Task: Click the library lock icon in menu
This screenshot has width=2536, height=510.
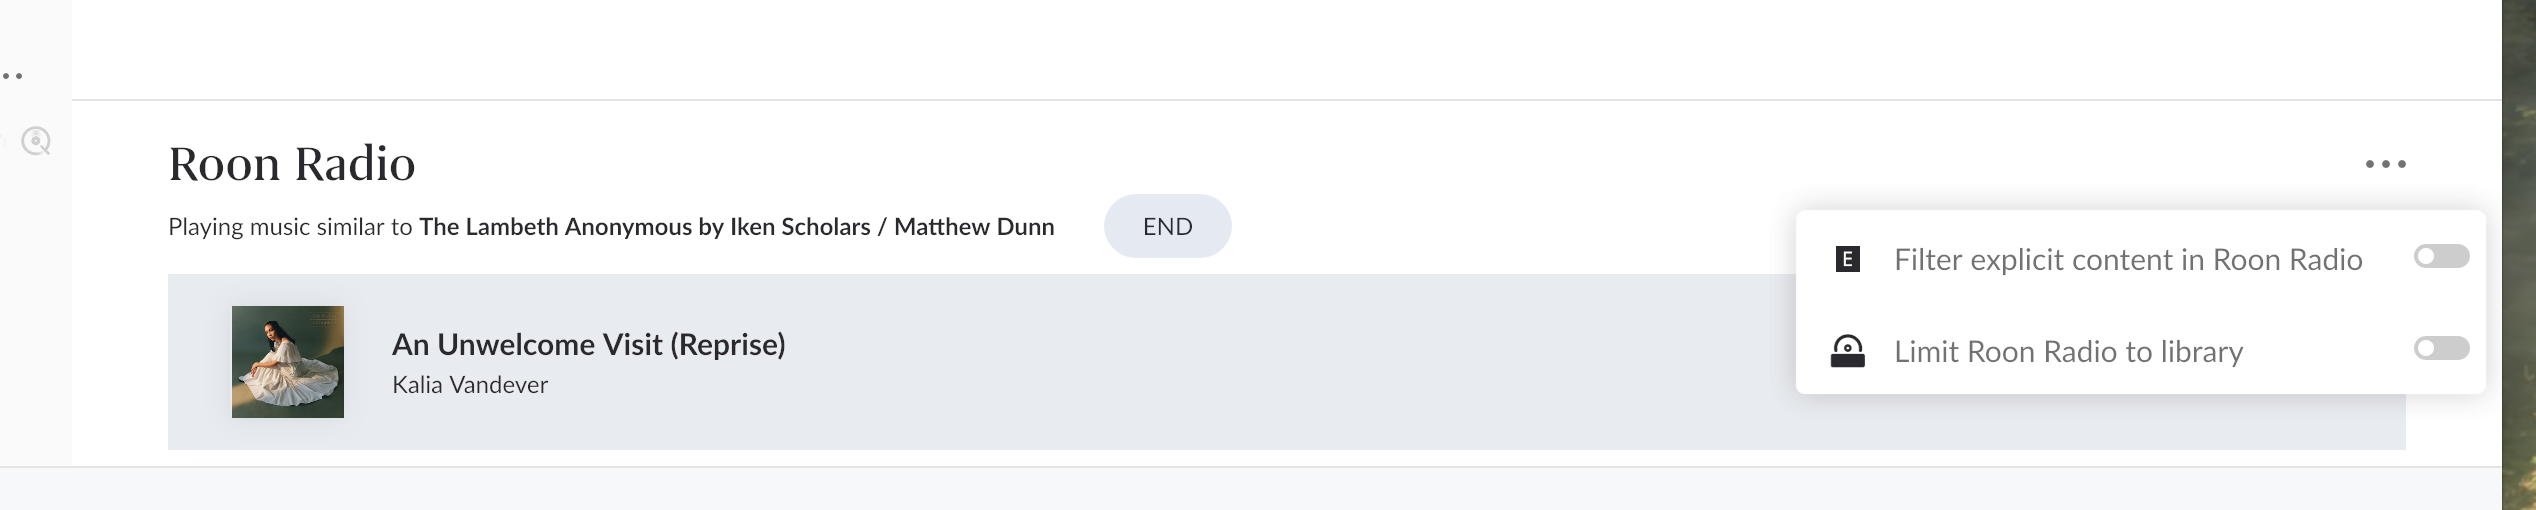Action: [1847, 352]
